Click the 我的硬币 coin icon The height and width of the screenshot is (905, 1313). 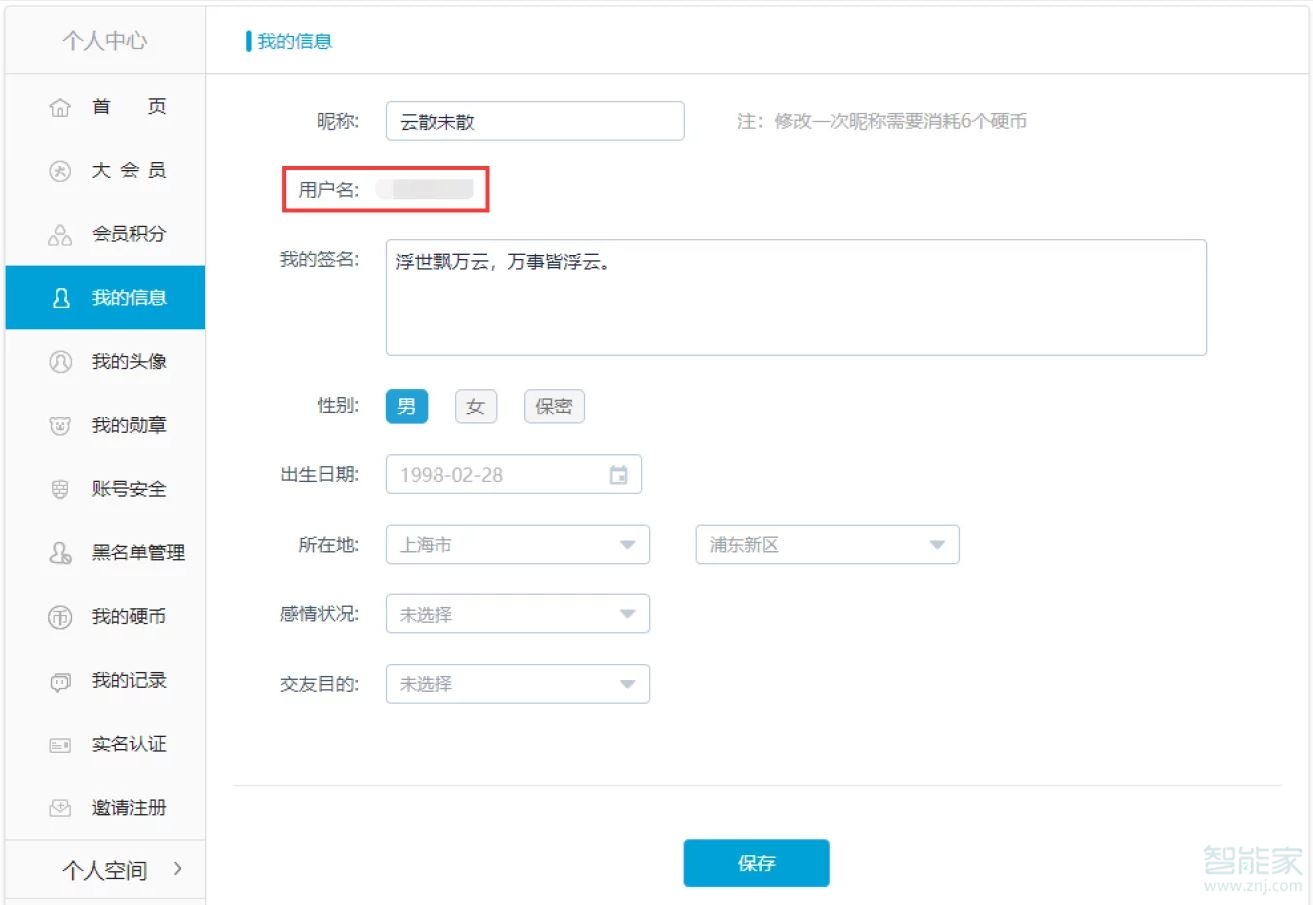coord(61,617)
